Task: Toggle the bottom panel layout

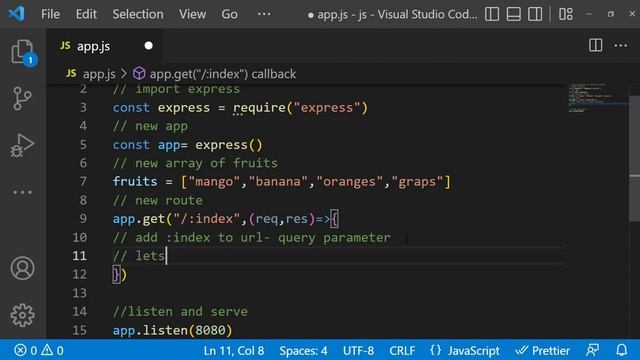Action: coord(513,14)
